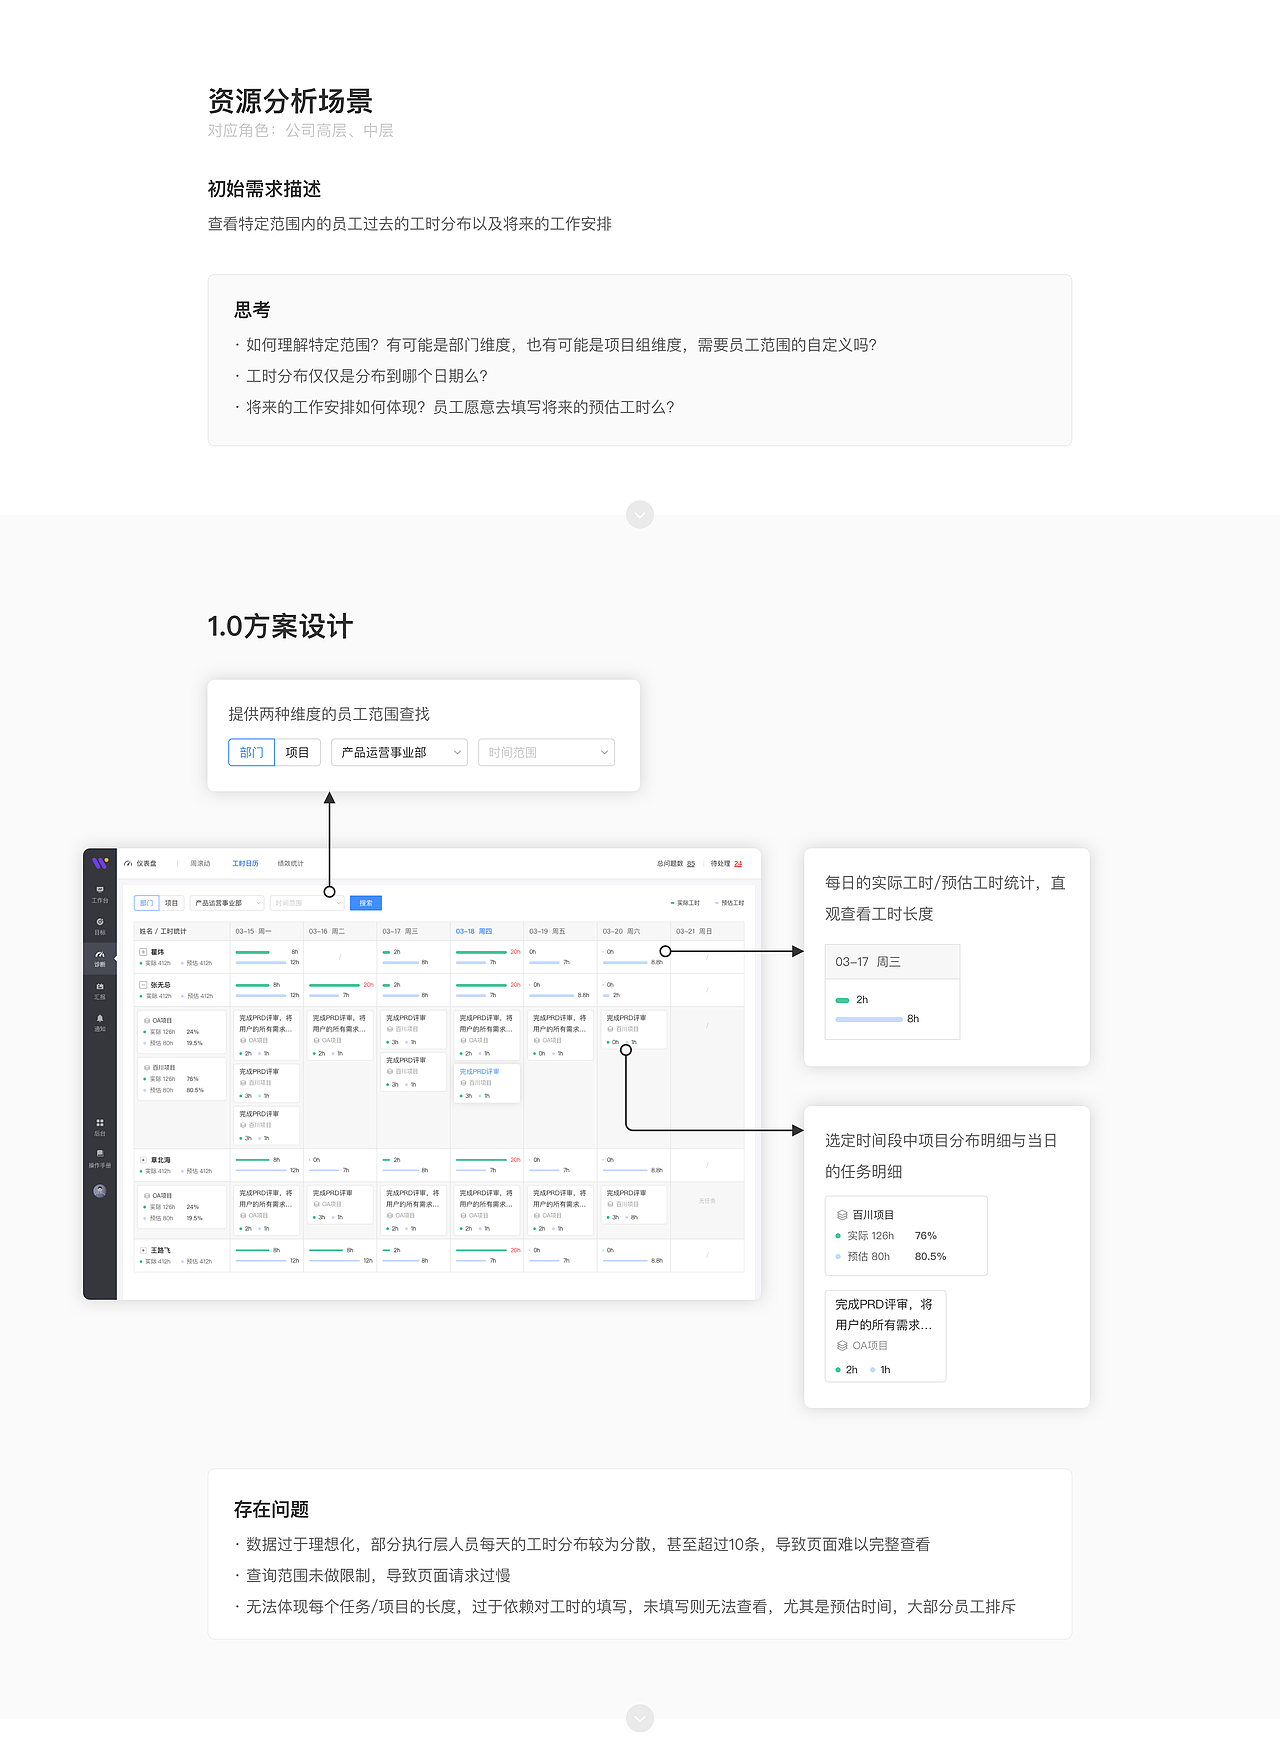The image size is (1280, 1759).
Task: Click the 完成PRD评审 task card in the right callout
Action: (885, 1336)
